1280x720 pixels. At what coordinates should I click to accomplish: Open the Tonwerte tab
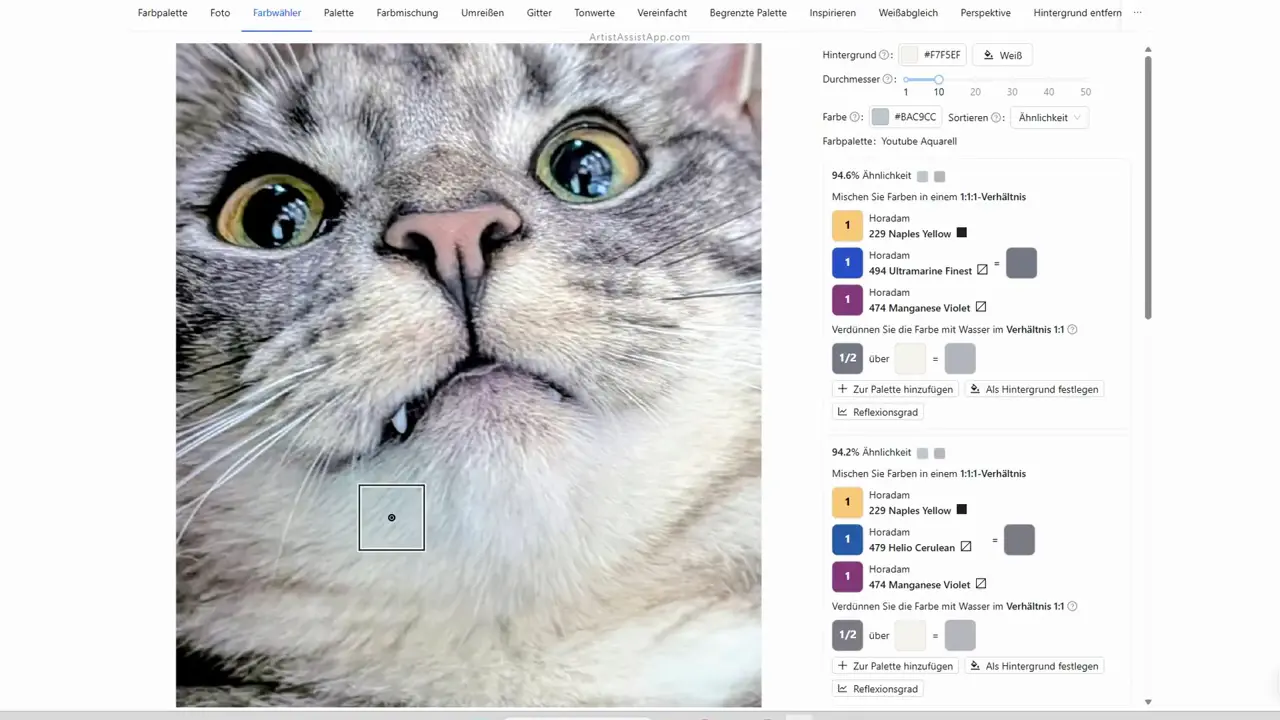coord(594,13)
